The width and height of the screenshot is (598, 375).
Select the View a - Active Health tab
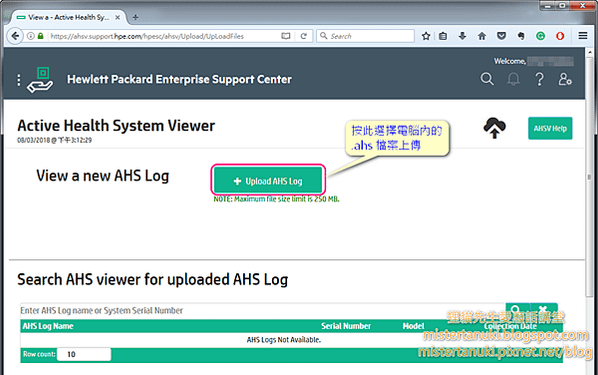[x=68, y=18]
